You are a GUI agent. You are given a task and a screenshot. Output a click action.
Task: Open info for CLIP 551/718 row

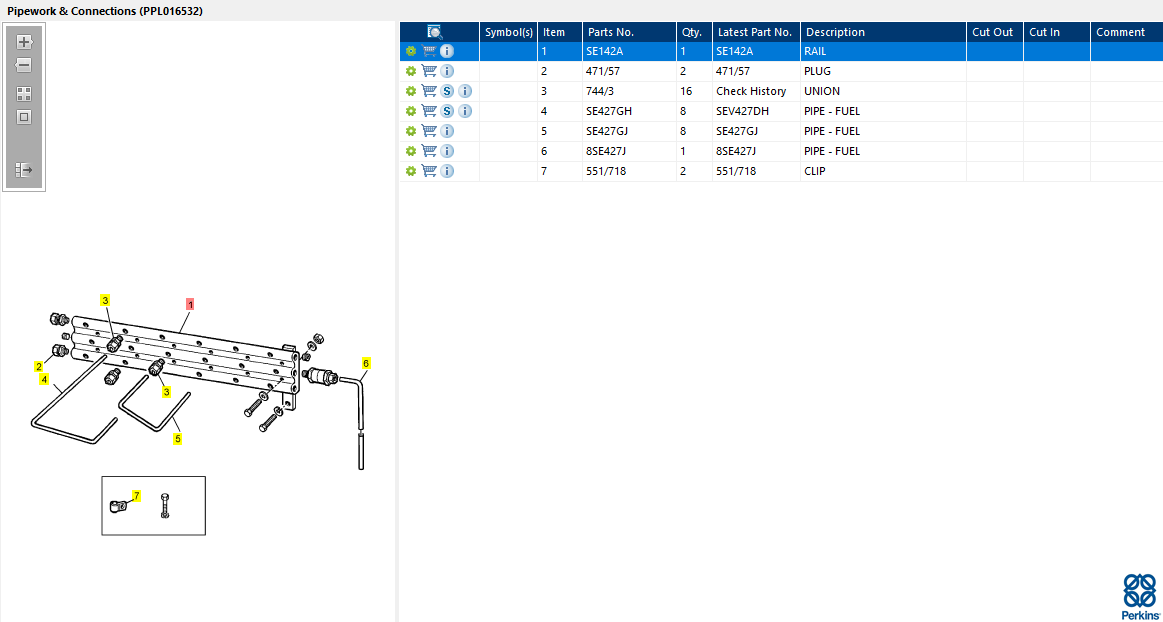[x=447, y=171]
